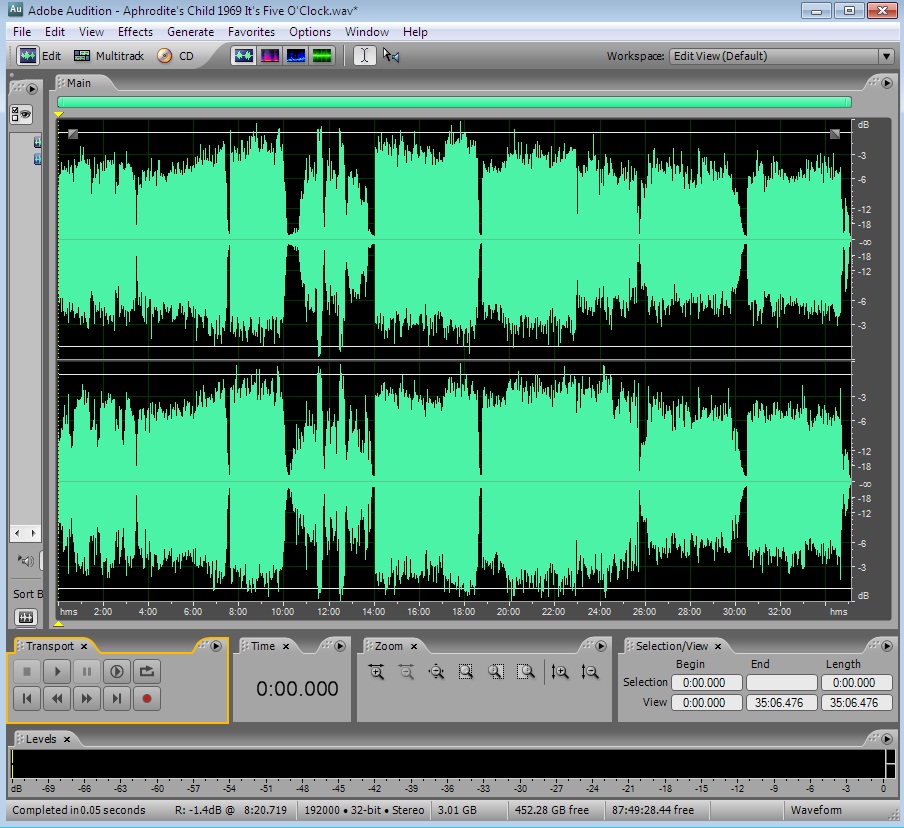Open the Favorites menu
This screenshot has width=904, height=828.
(251, 32)
